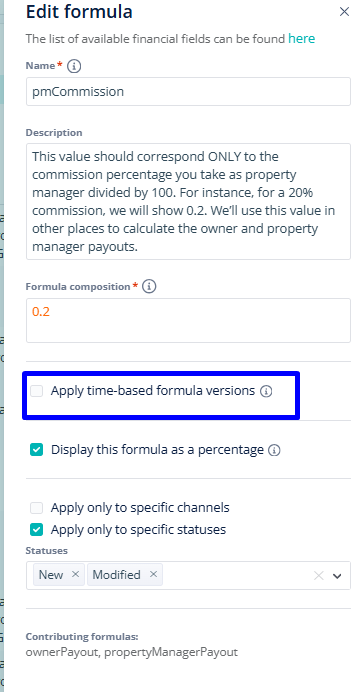Clear all selected statuses
The width and height of the screenshot is (363, 692).
(318, 575)
